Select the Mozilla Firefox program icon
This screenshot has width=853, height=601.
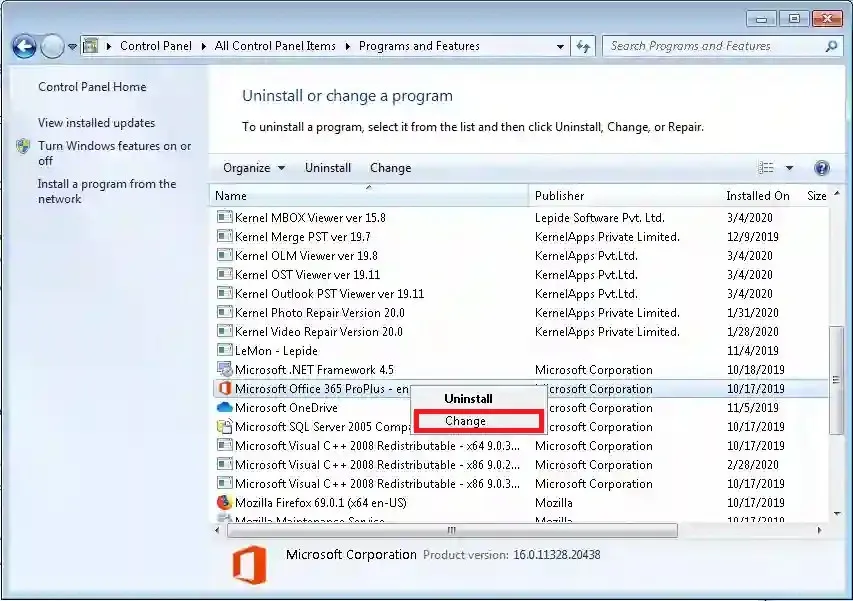tap(222, 502)
